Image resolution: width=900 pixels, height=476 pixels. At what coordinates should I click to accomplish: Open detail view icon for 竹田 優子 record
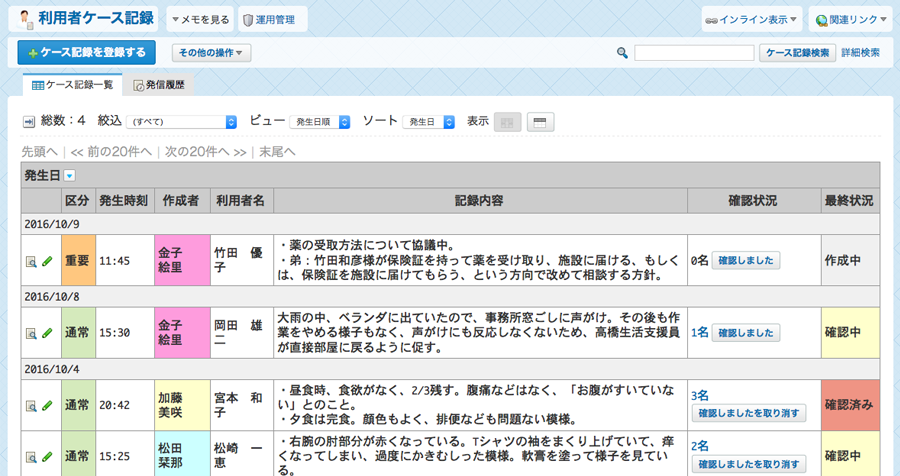click(31, 261)
